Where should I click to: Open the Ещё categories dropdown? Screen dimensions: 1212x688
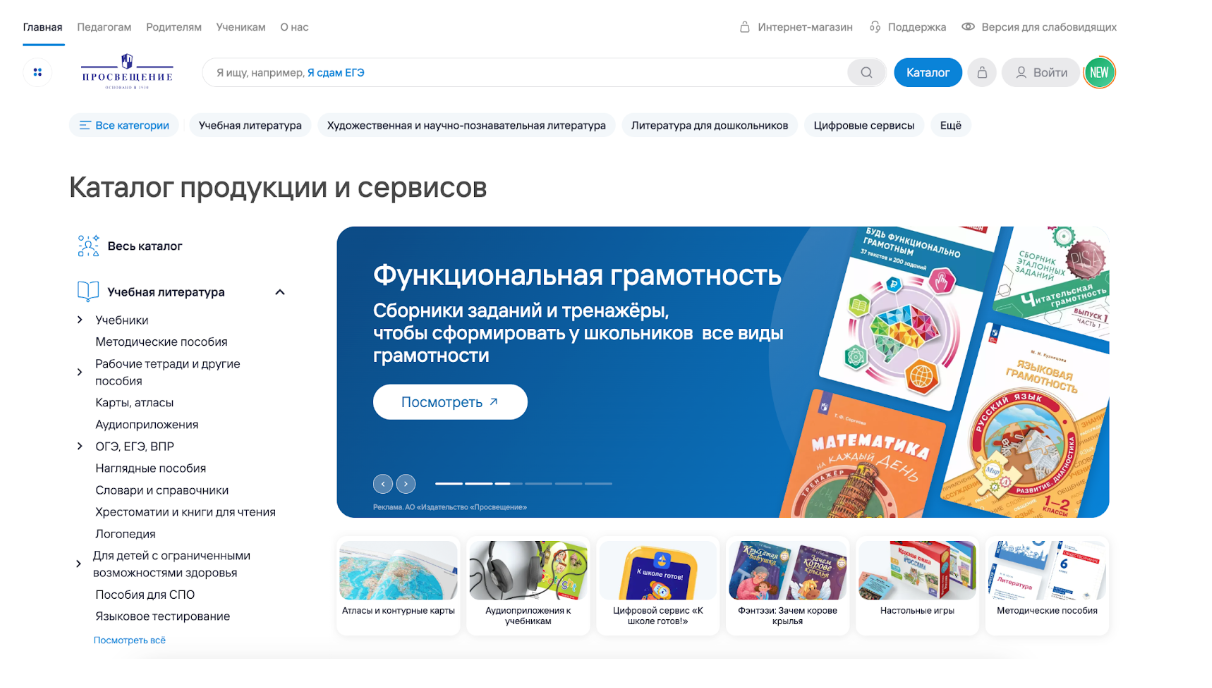point(951,125)
